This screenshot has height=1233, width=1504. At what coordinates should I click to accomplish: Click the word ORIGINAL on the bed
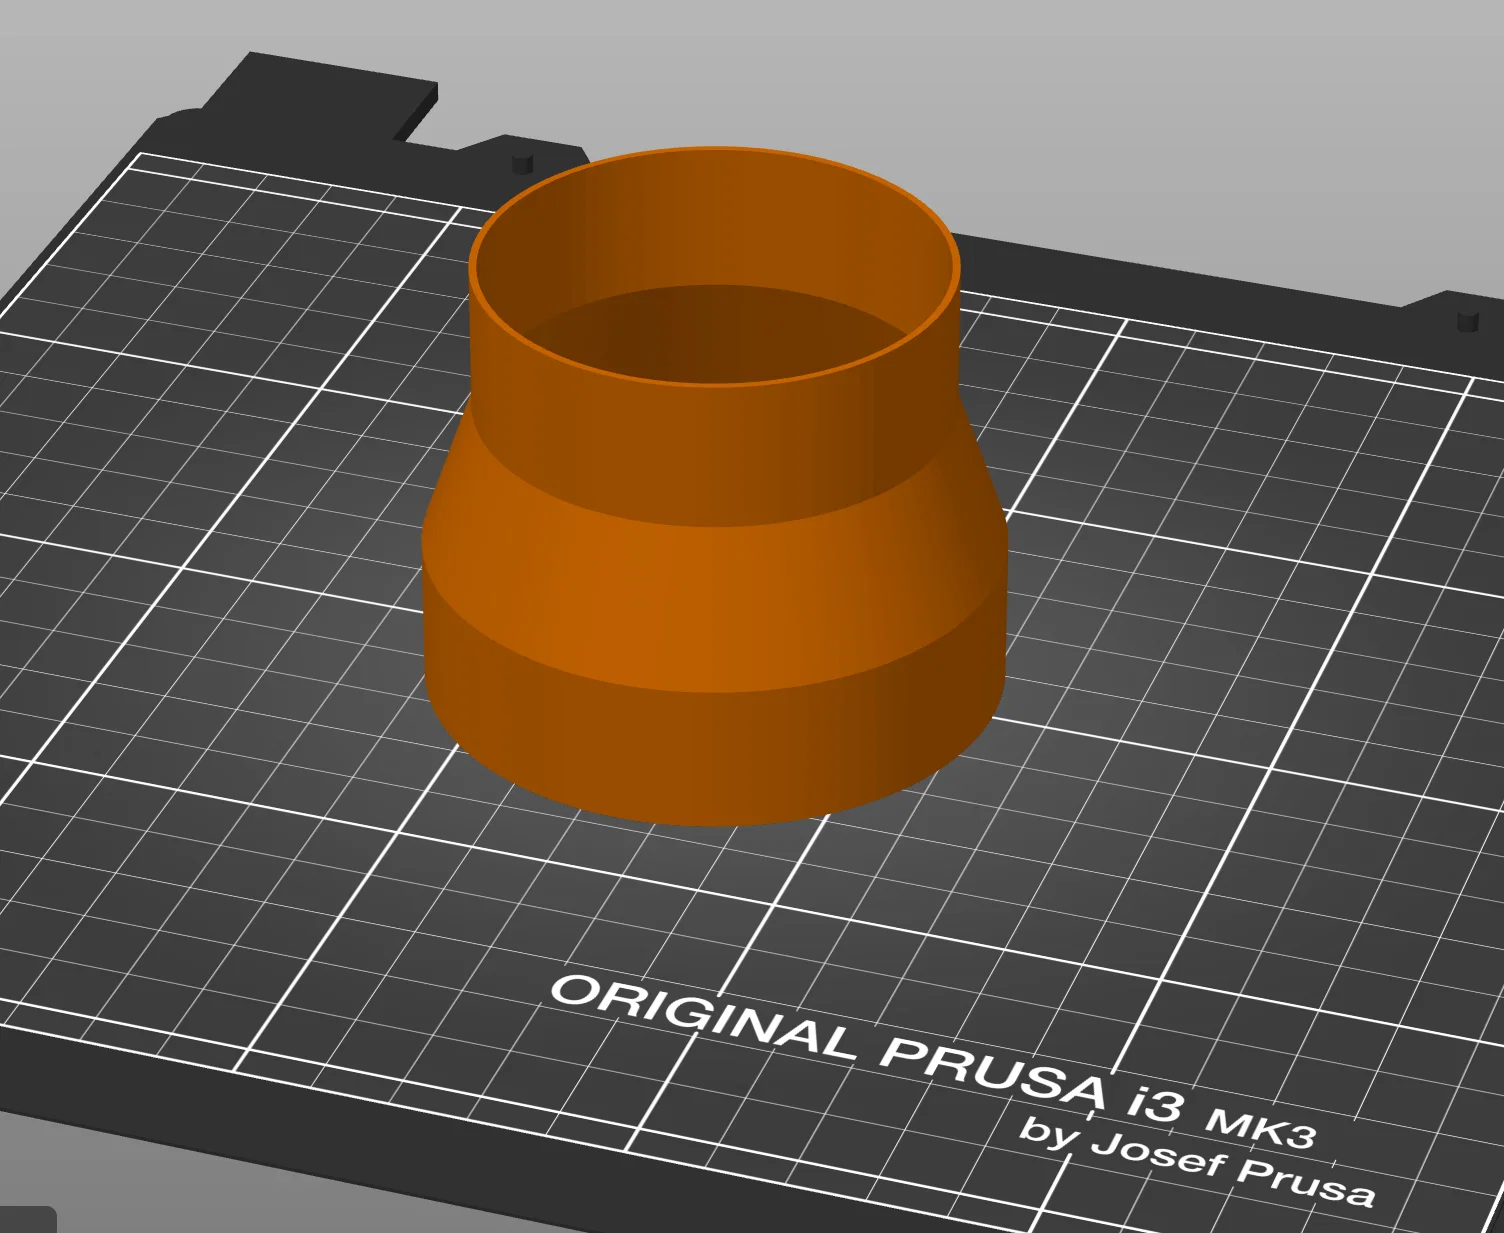(704, 1016)
